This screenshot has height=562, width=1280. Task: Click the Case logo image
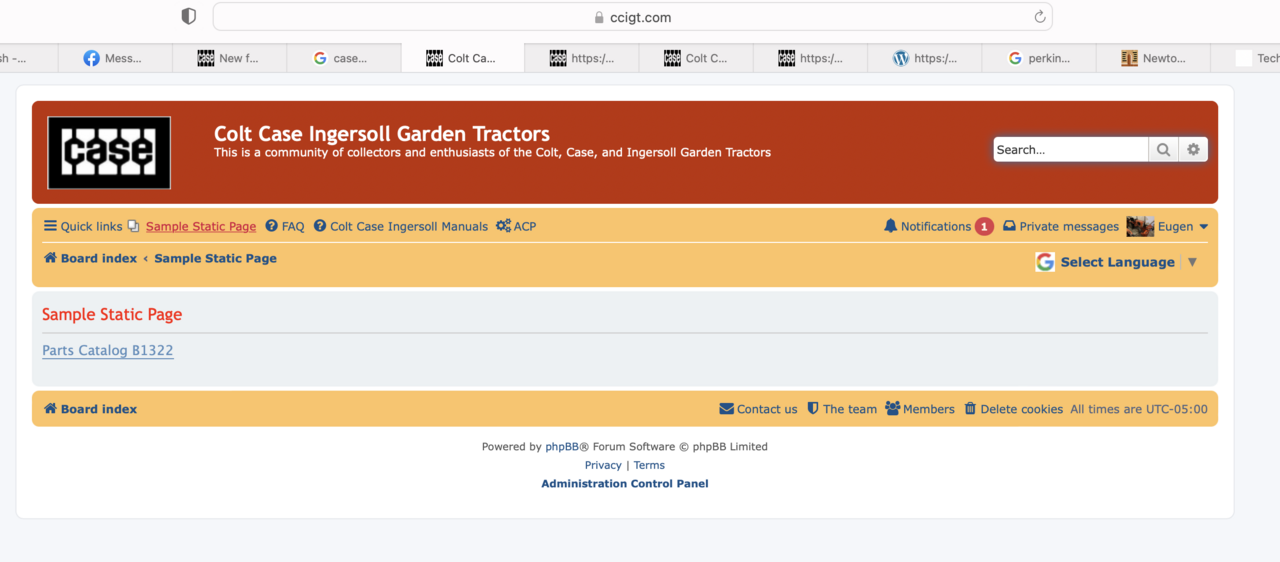(109, 153)
